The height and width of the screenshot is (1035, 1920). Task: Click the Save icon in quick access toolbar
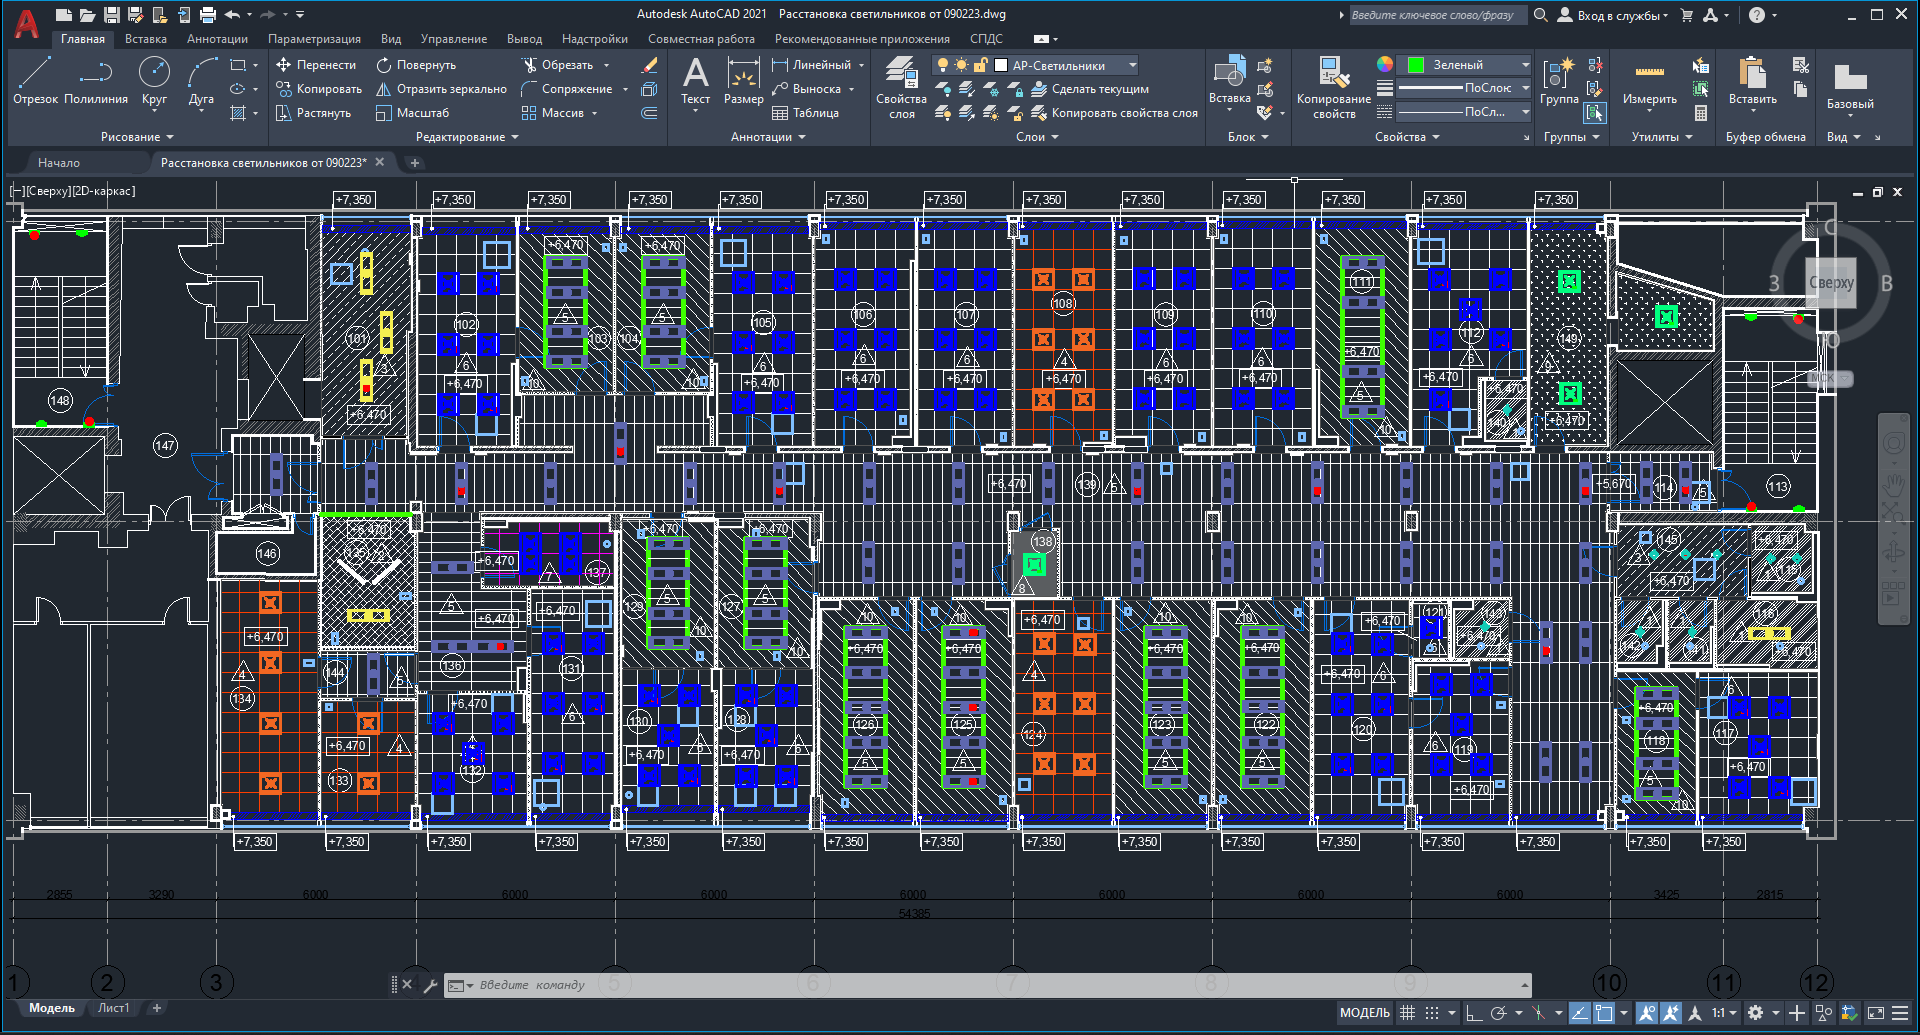point(112,14)
